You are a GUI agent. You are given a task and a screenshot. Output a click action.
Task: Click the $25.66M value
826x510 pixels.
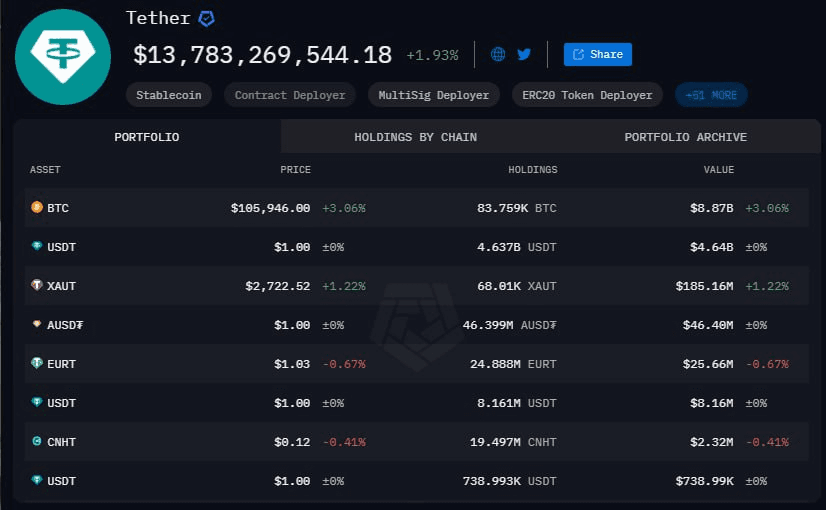[x=708, y=364]
